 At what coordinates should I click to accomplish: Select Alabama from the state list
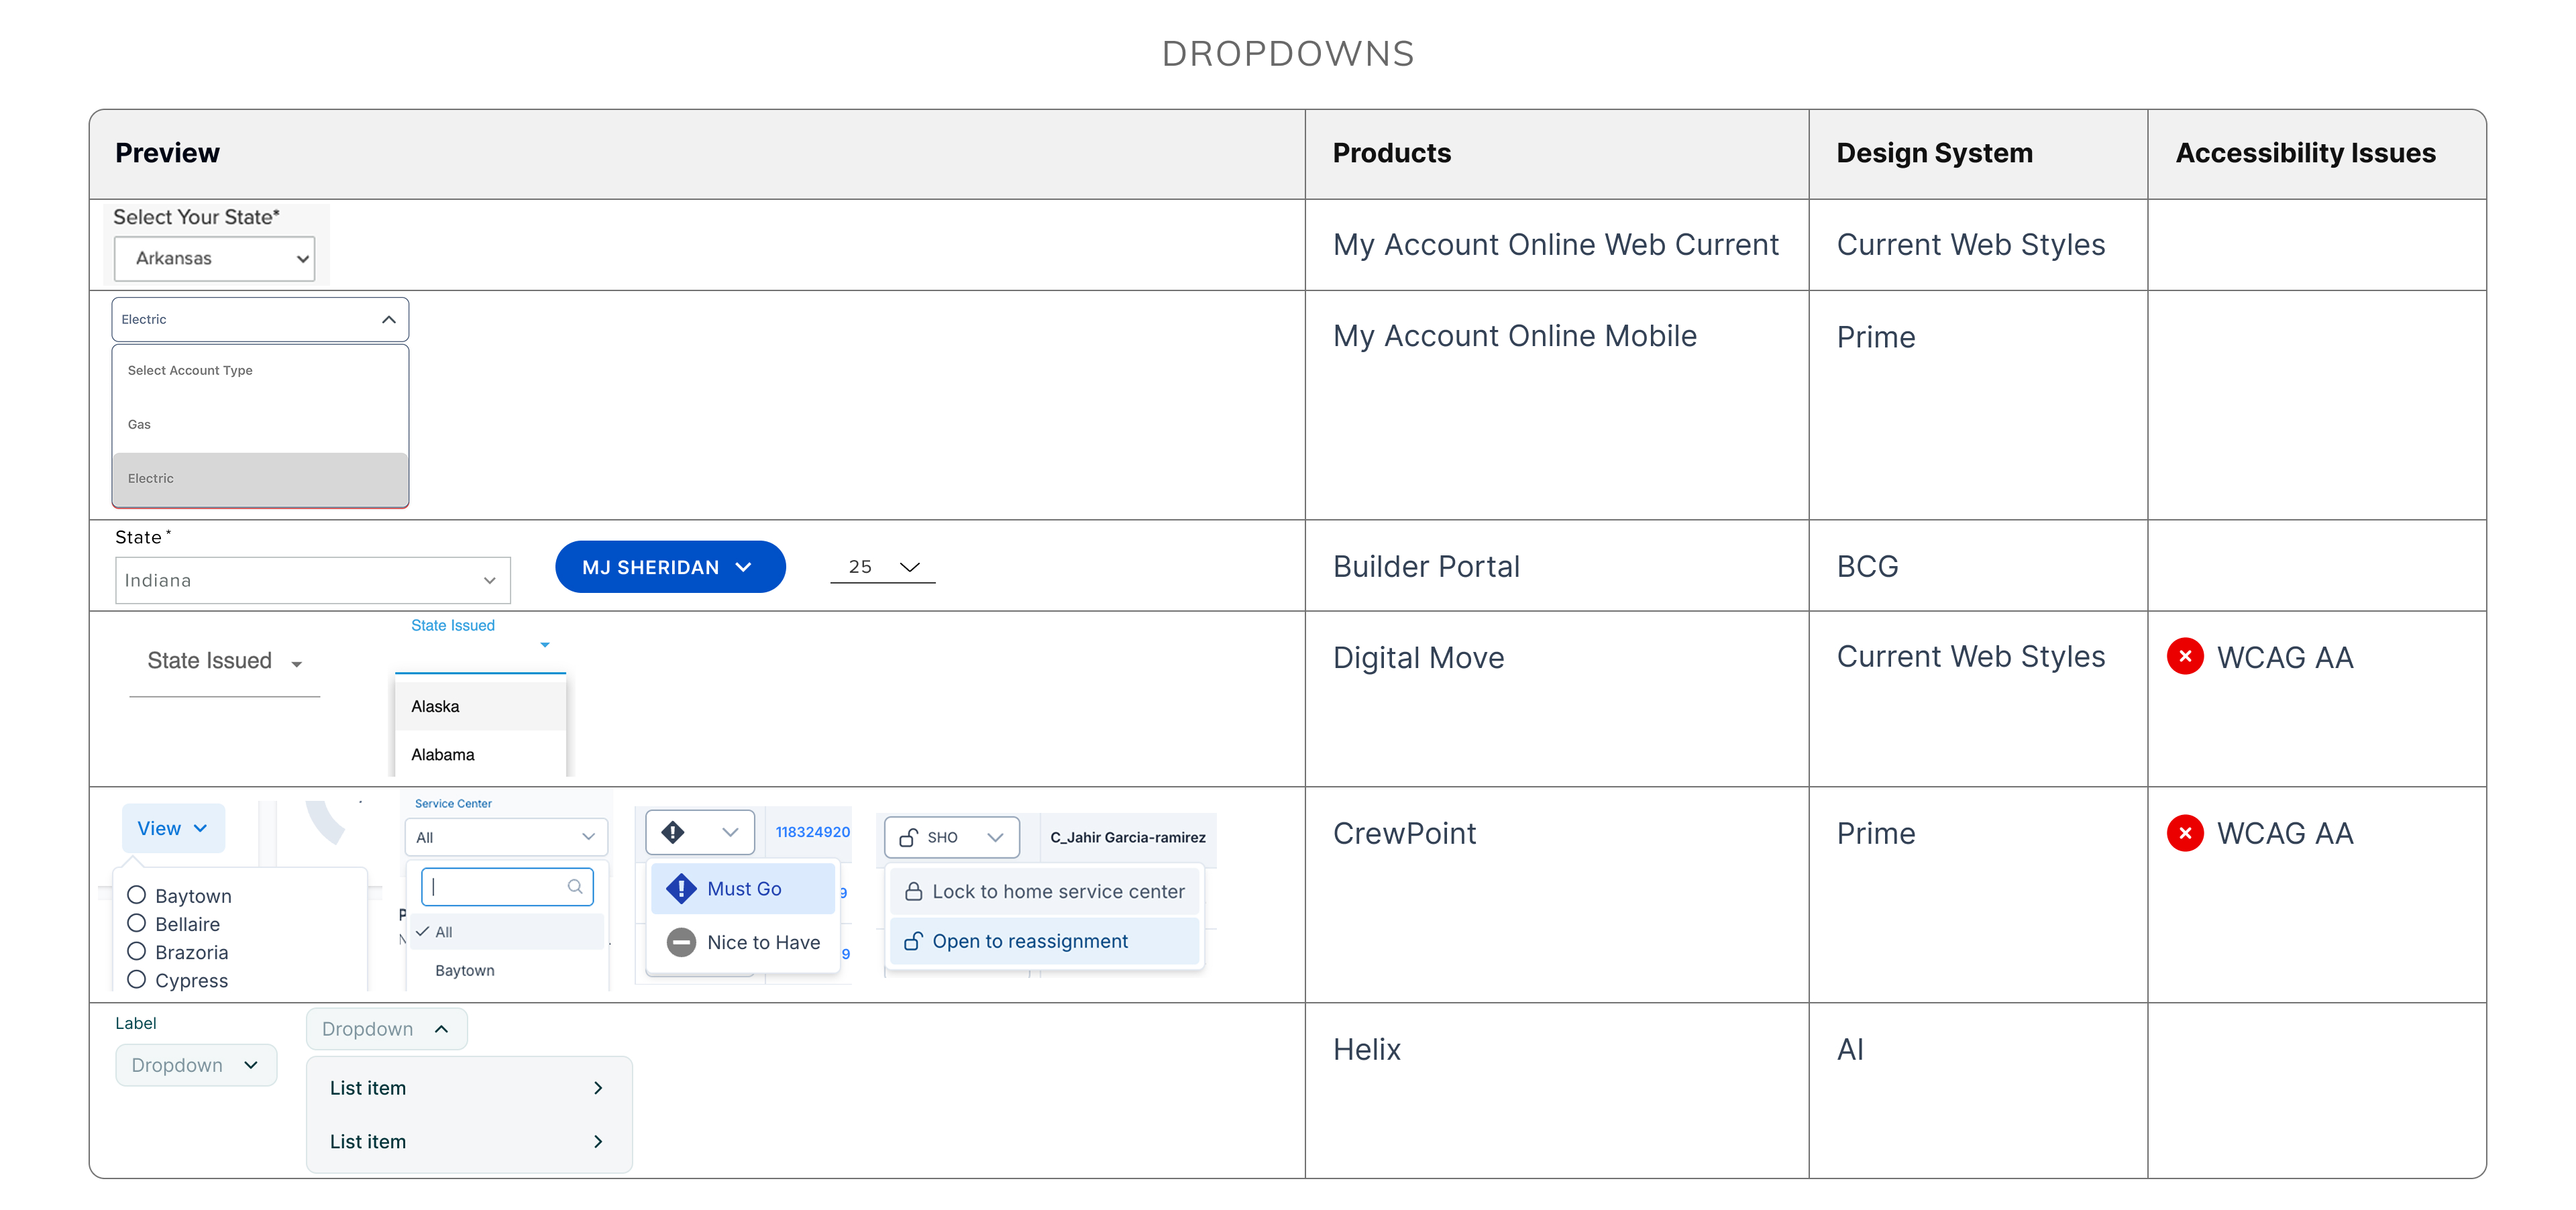tap(481, 754)
